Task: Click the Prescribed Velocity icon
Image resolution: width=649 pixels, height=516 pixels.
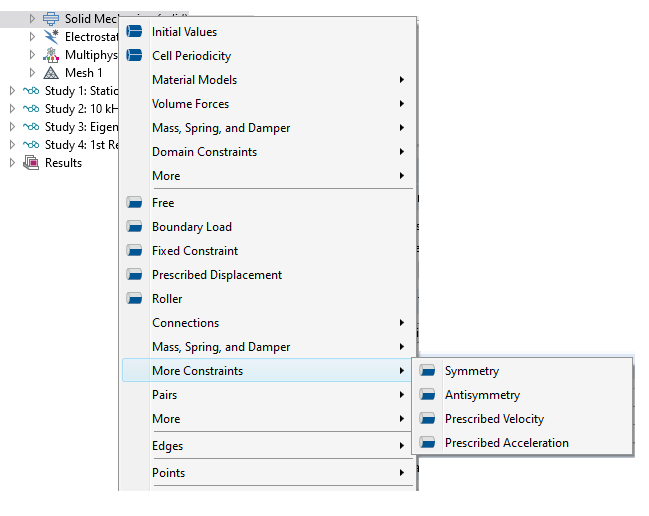Action: [x=428, y=419]
